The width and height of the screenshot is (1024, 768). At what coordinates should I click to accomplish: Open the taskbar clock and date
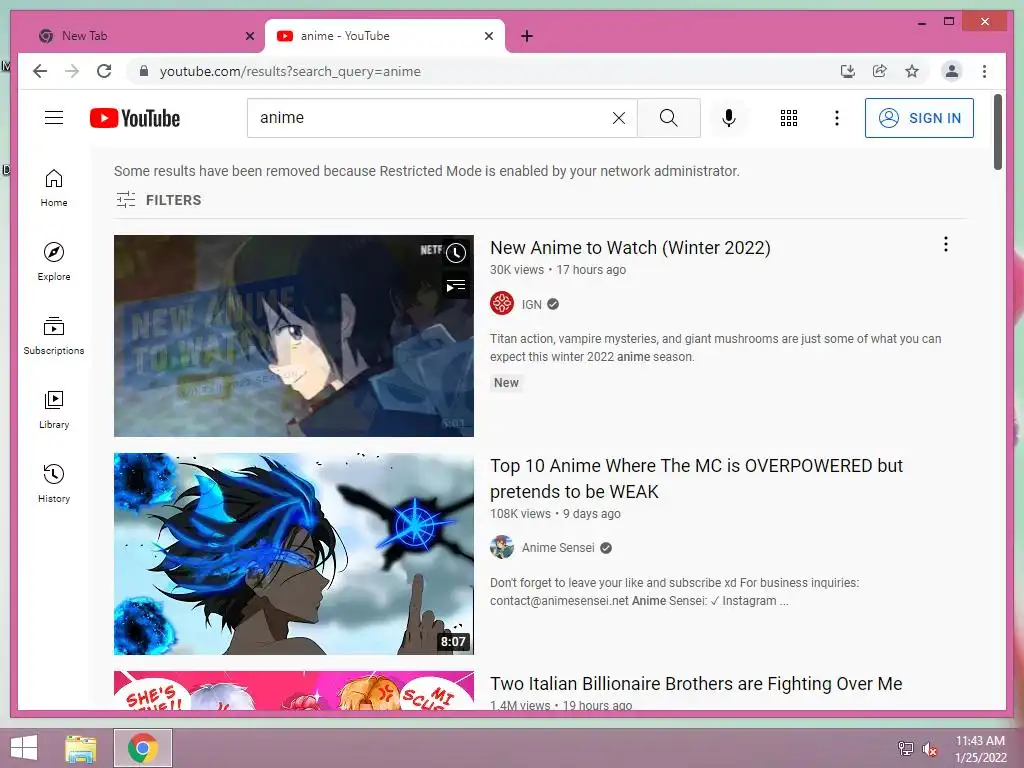coord(980,749)
